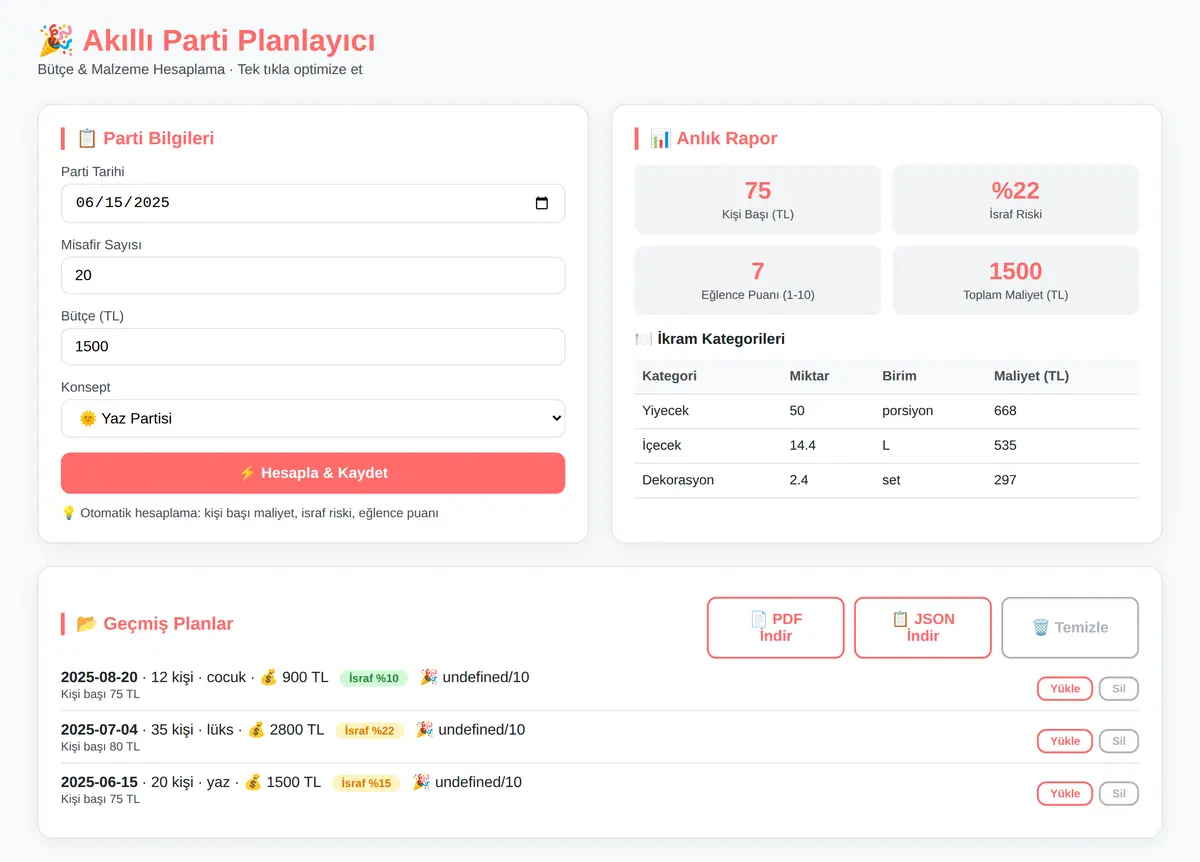1200x862 pixels.
Task: Load the 2025-08-20 plan with Yükle
Action: click(x=1065, y=689)
